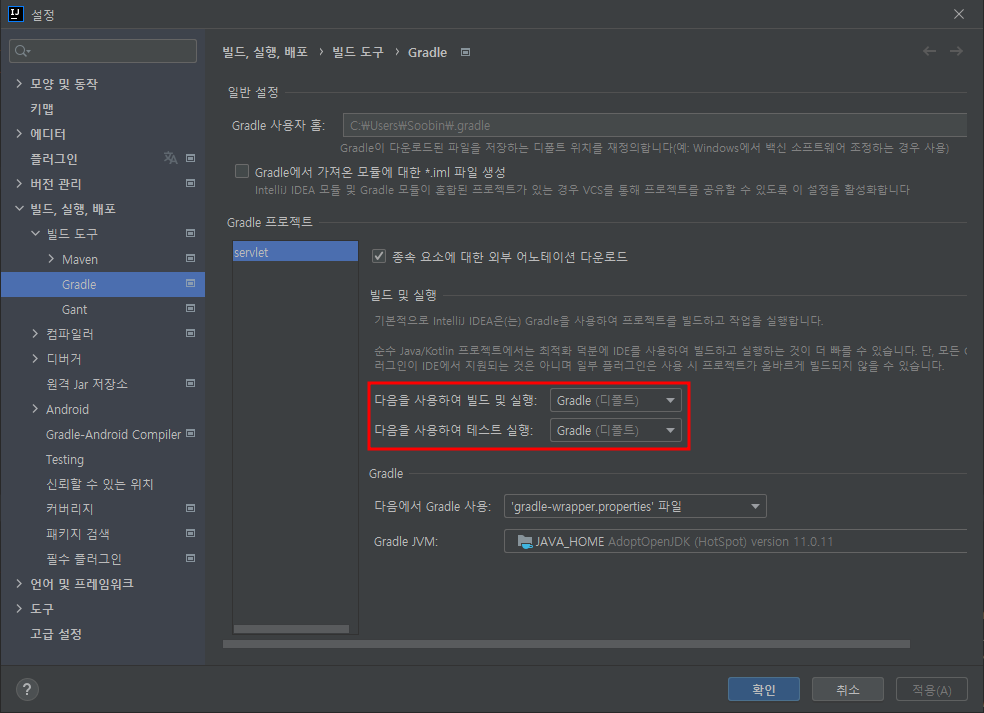
Task: Click the breadcrumb project icon after Gradle title
Action: (x=466, y=52)
